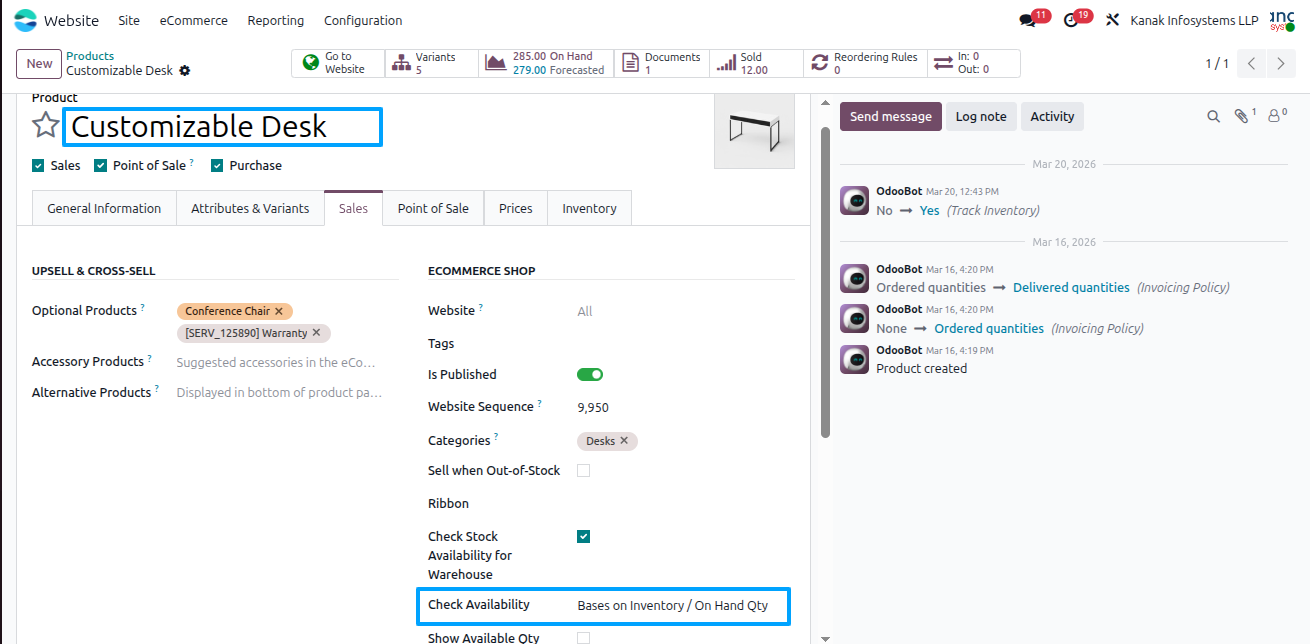This screenshot has height=644, width=1310.
Task: Click OdooBot avatar on Product created message
Action: click(x=854, y=359)
